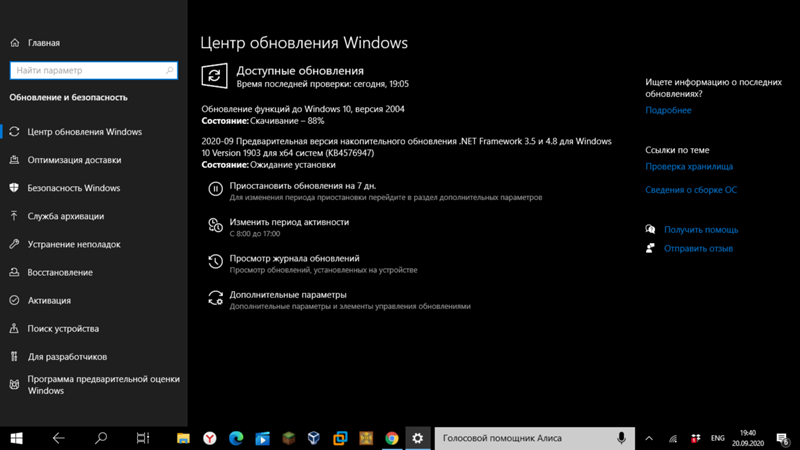Screen dimensions: 800x450
Task: Open the network tray icon
Action: pyautogui.click(x=673, y=438)
